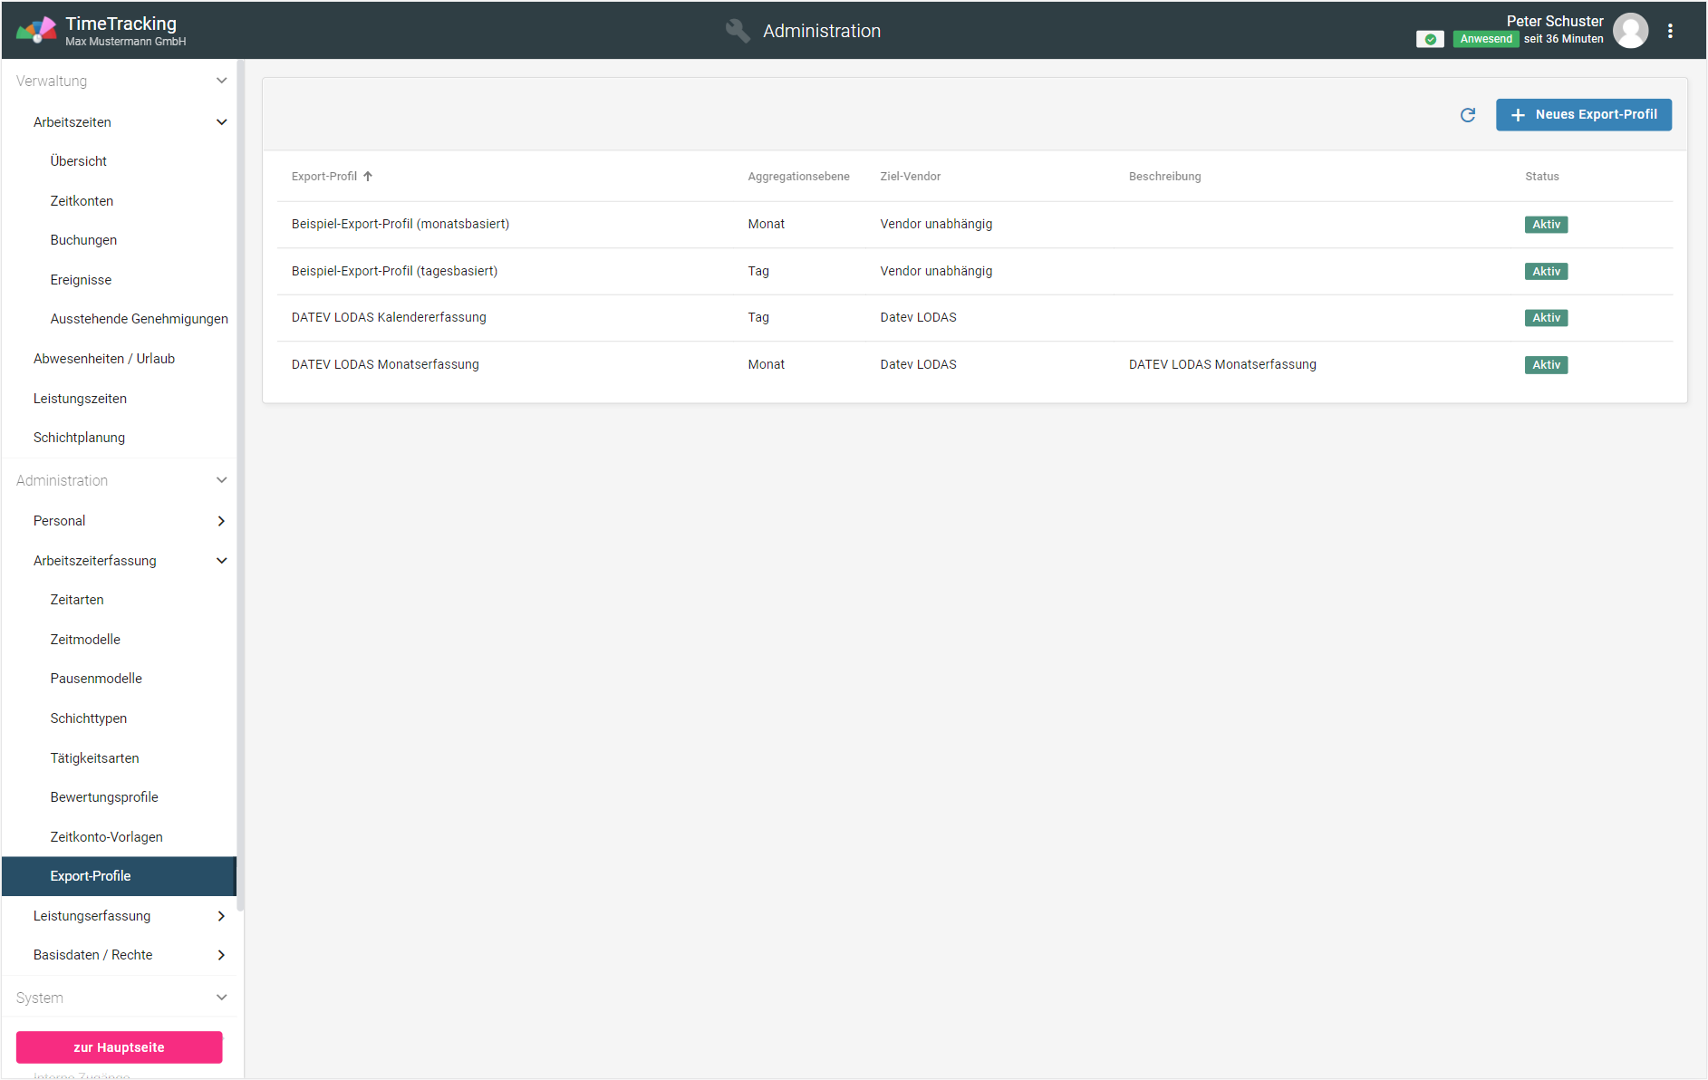Open DATEV LODAS Kalendererfassung profile row
1708x1080 pixels.
point(389,318)
